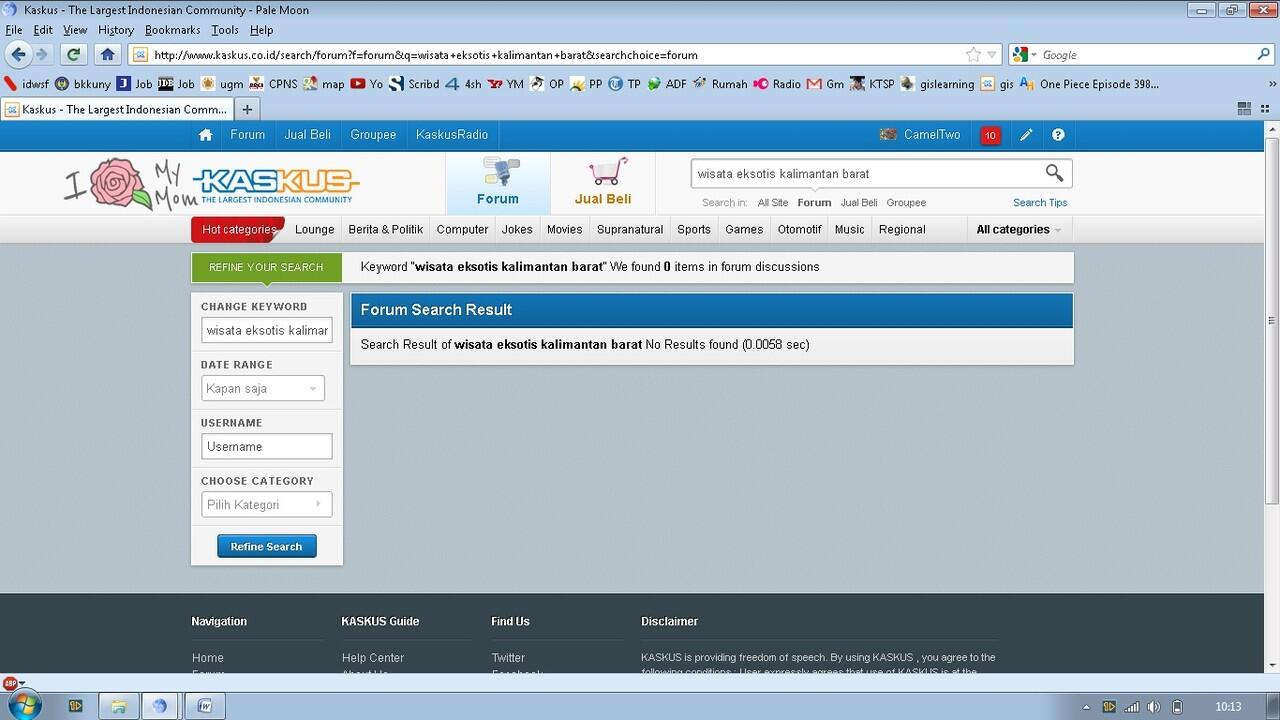Screen dimensions: 1280x720
Task: Open the File menu
Action: pyautogui.click(x=14, y=30)
